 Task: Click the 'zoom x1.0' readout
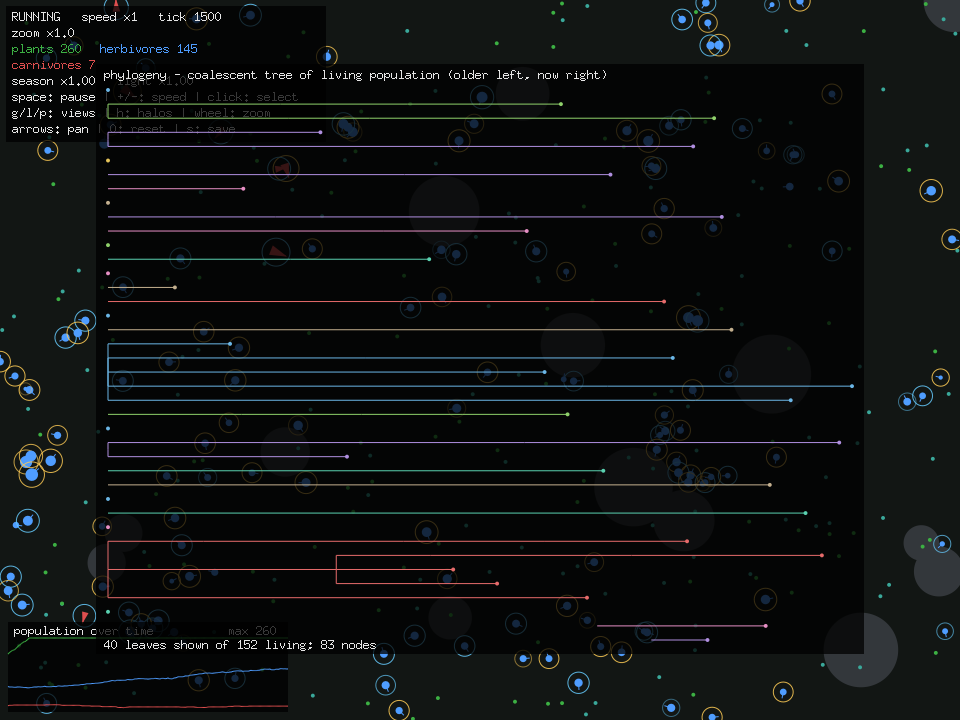click(x=43, y=33)
